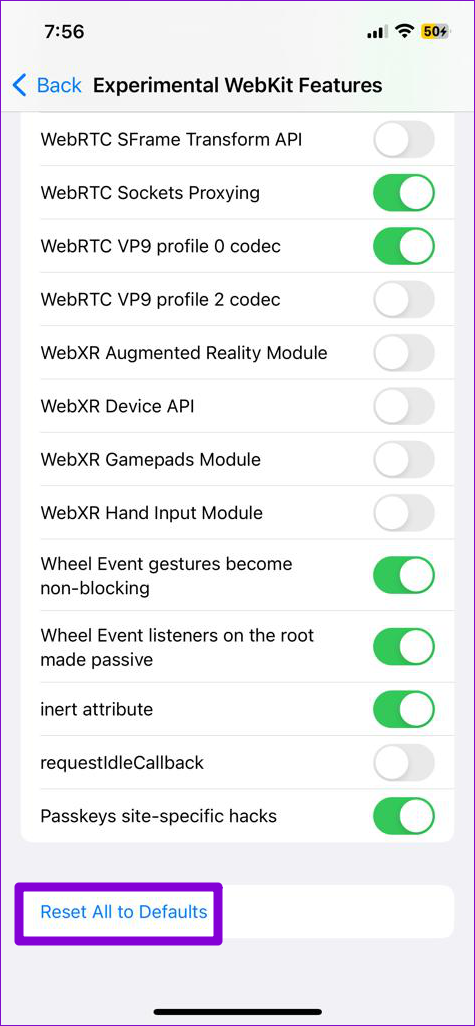The width and height of the screenshot is (475, 1026).
Task: Enable WebXR Gamepads Module switch
Action: point(404,459)
